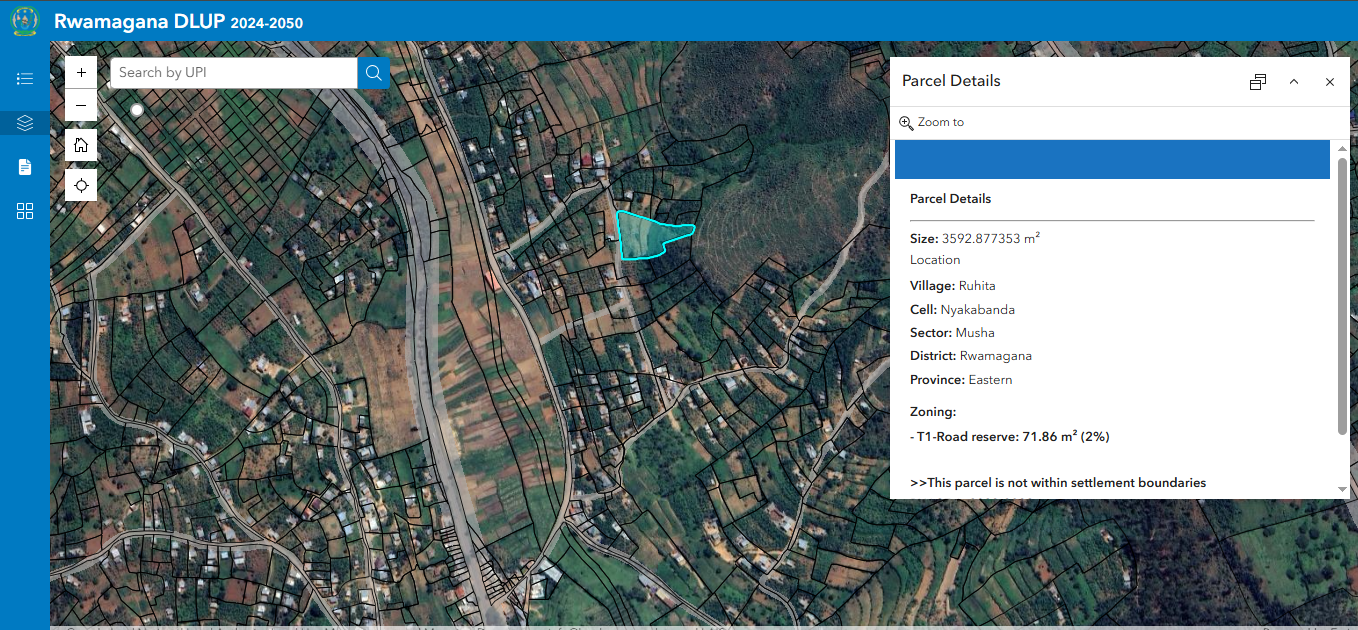The width and height of the screenshot is (1358, 630).
Task: Click the blue header bar in popup
Action: tap(1112, 160)
